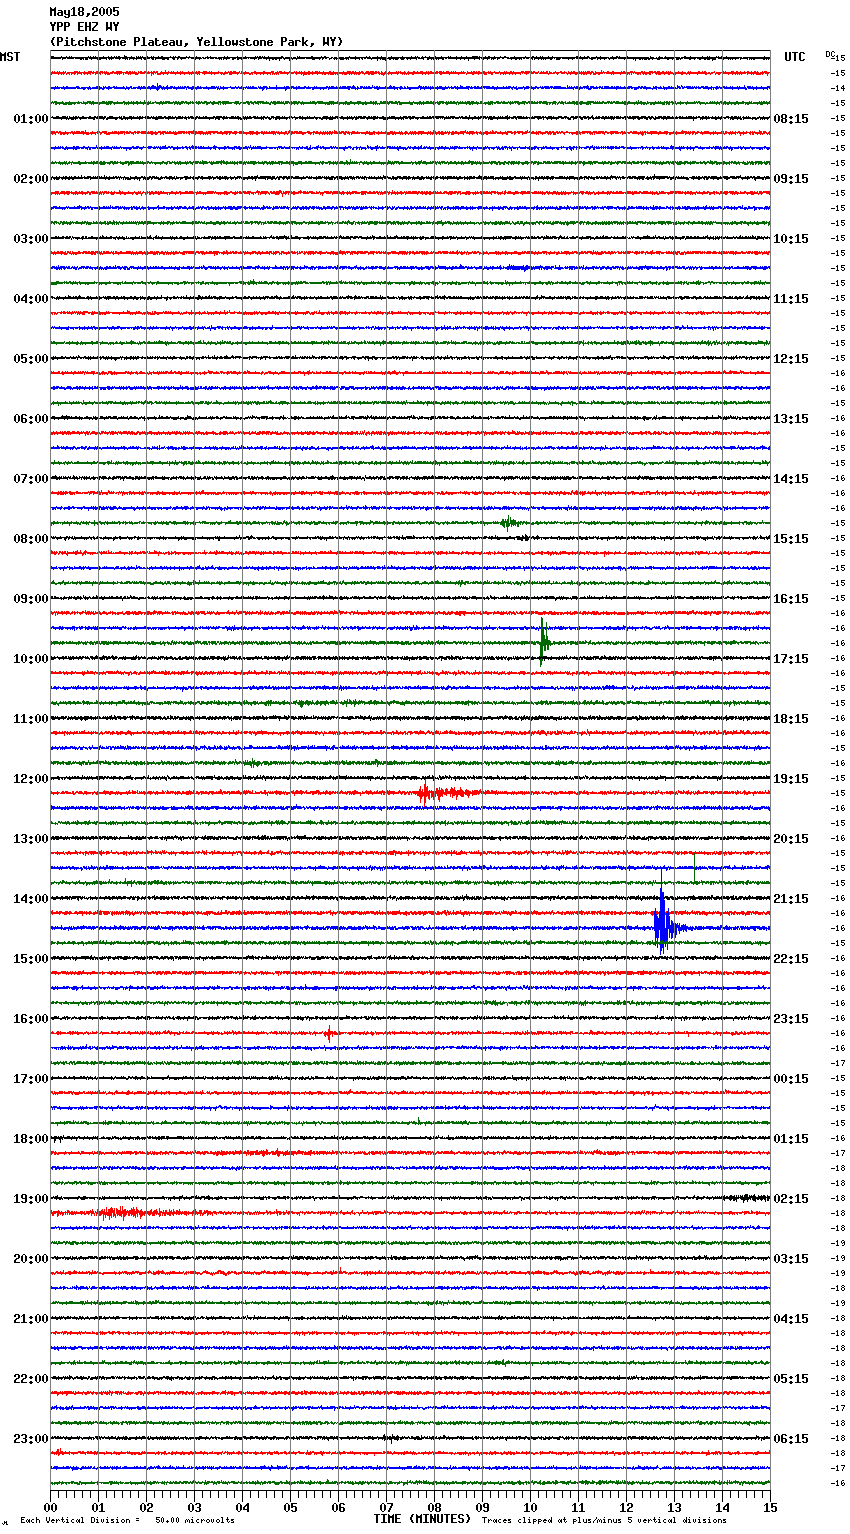Viewport: 850px width, 1534px height.
Task: Click the DC offset column header
Action: (x=830, y=54)
